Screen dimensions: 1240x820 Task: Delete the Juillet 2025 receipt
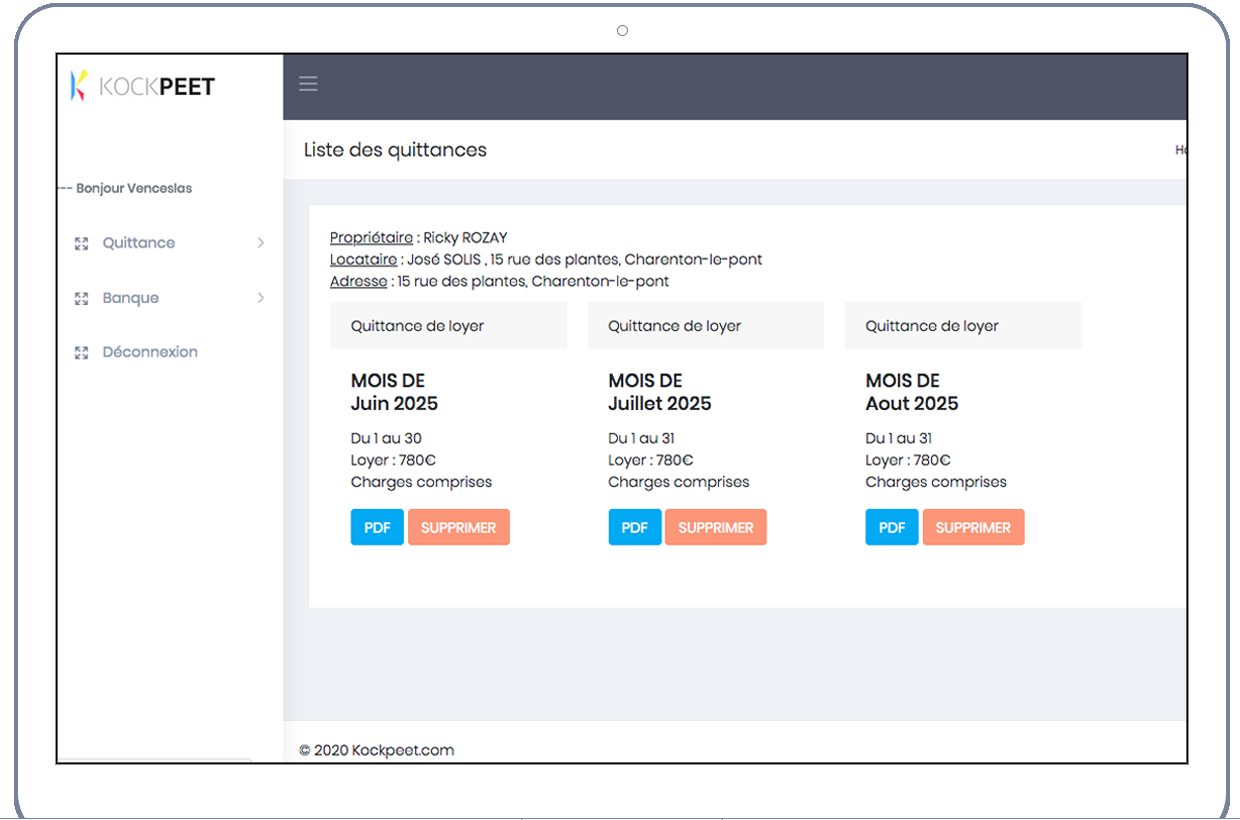[x=716, y=527]
